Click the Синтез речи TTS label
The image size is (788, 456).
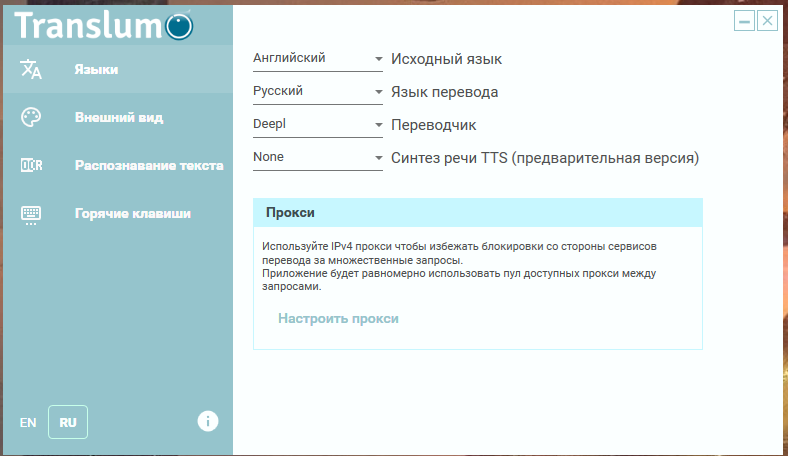click(x=545, y=158)
